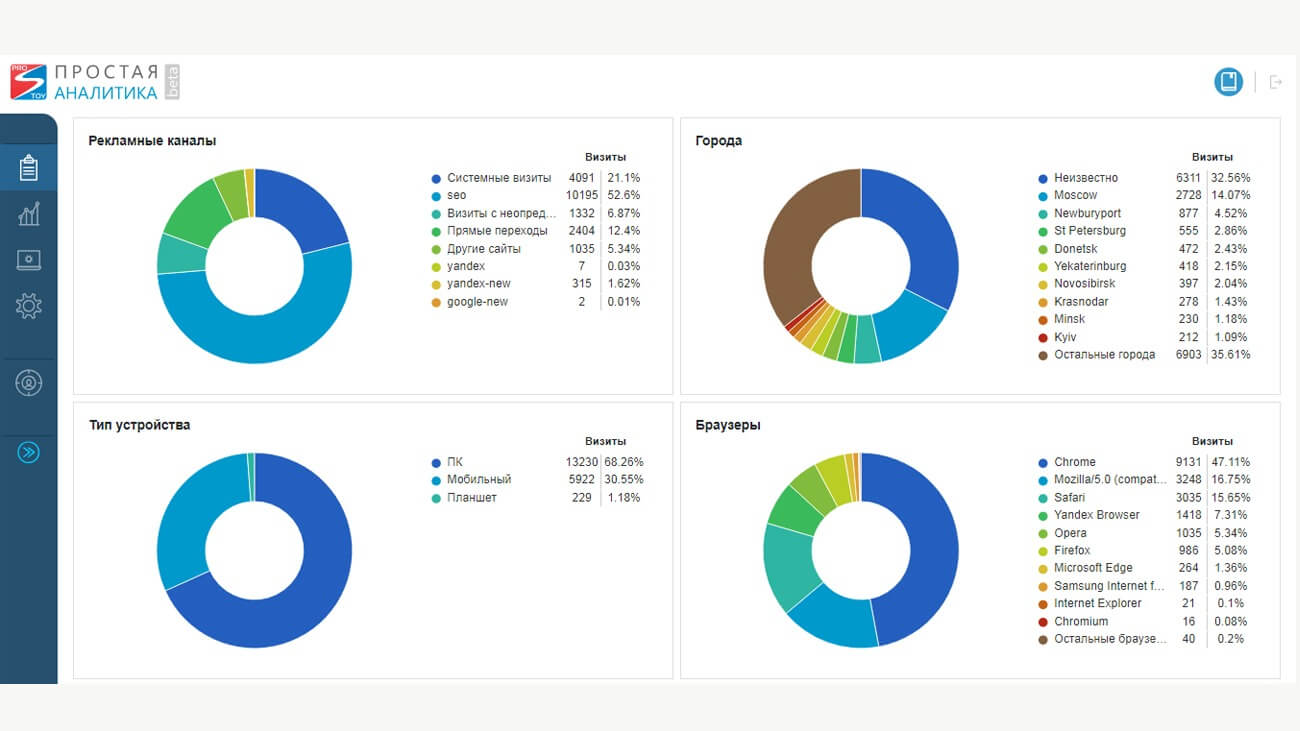Select St Petersburg in cities legend
1300x731 pixels.
click(1089, 231)
